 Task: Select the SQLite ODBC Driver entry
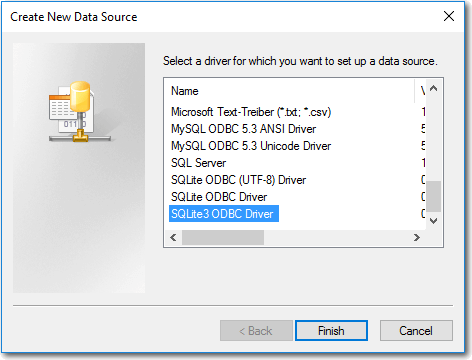tap(219, 197)
